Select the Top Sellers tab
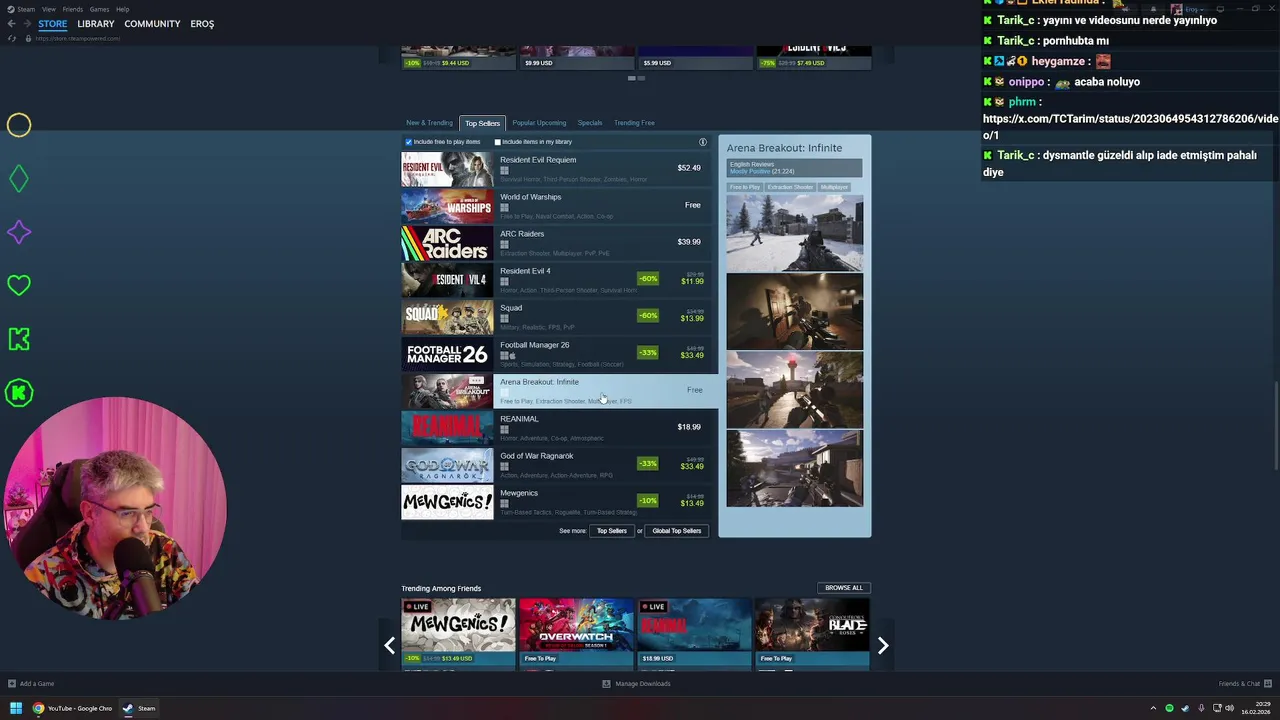 click(x=482, y=123)
